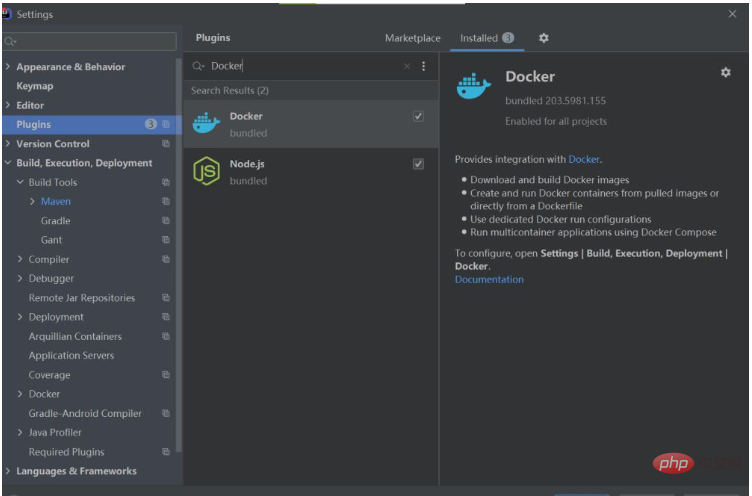The height and width of the screenshot is (496, 752).
Task: Click project-level icon beside Compiler
Action: (x=166, y=259)
